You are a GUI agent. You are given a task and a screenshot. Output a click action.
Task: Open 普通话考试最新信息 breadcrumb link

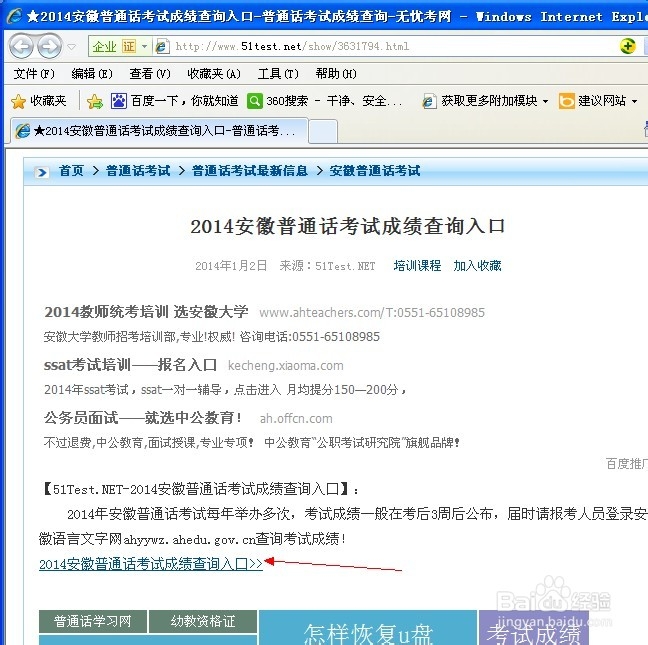click(x=250, y=171)
